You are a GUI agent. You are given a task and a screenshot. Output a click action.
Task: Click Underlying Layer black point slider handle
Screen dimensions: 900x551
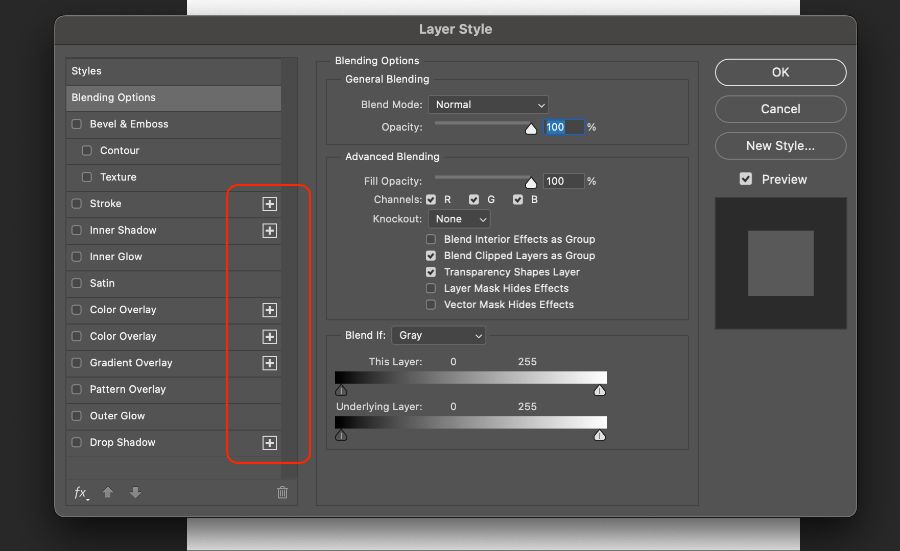pyautogui.click(x=341, y=435)
